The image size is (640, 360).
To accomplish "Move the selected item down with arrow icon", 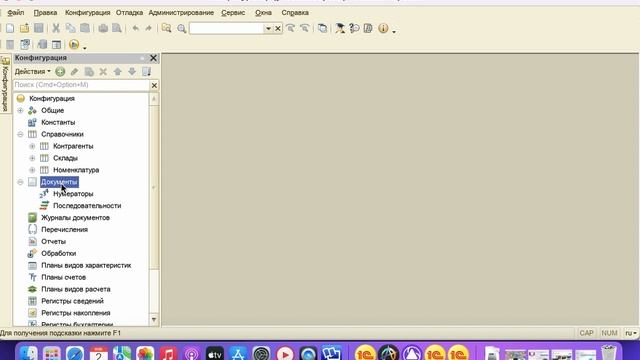I will click(132, 72).
